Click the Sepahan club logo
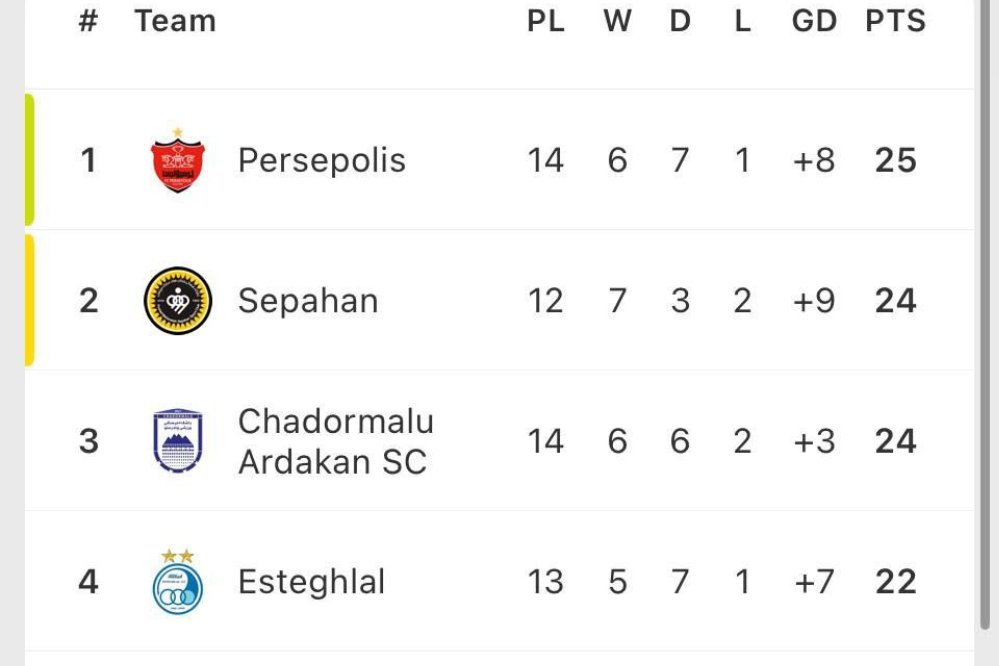This screenshot has width=999, height=666. point(178,301)
